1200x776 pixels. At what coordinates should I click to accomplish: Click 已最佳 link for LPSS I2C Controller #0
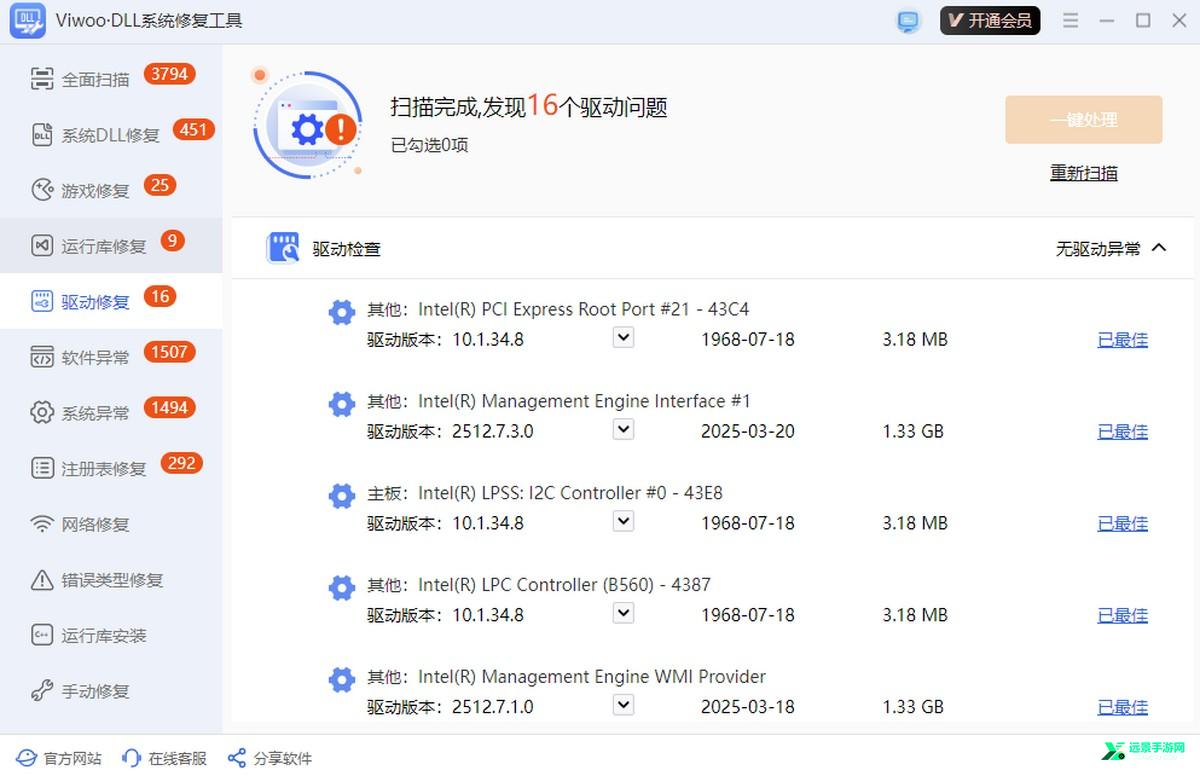(1122, 524)
